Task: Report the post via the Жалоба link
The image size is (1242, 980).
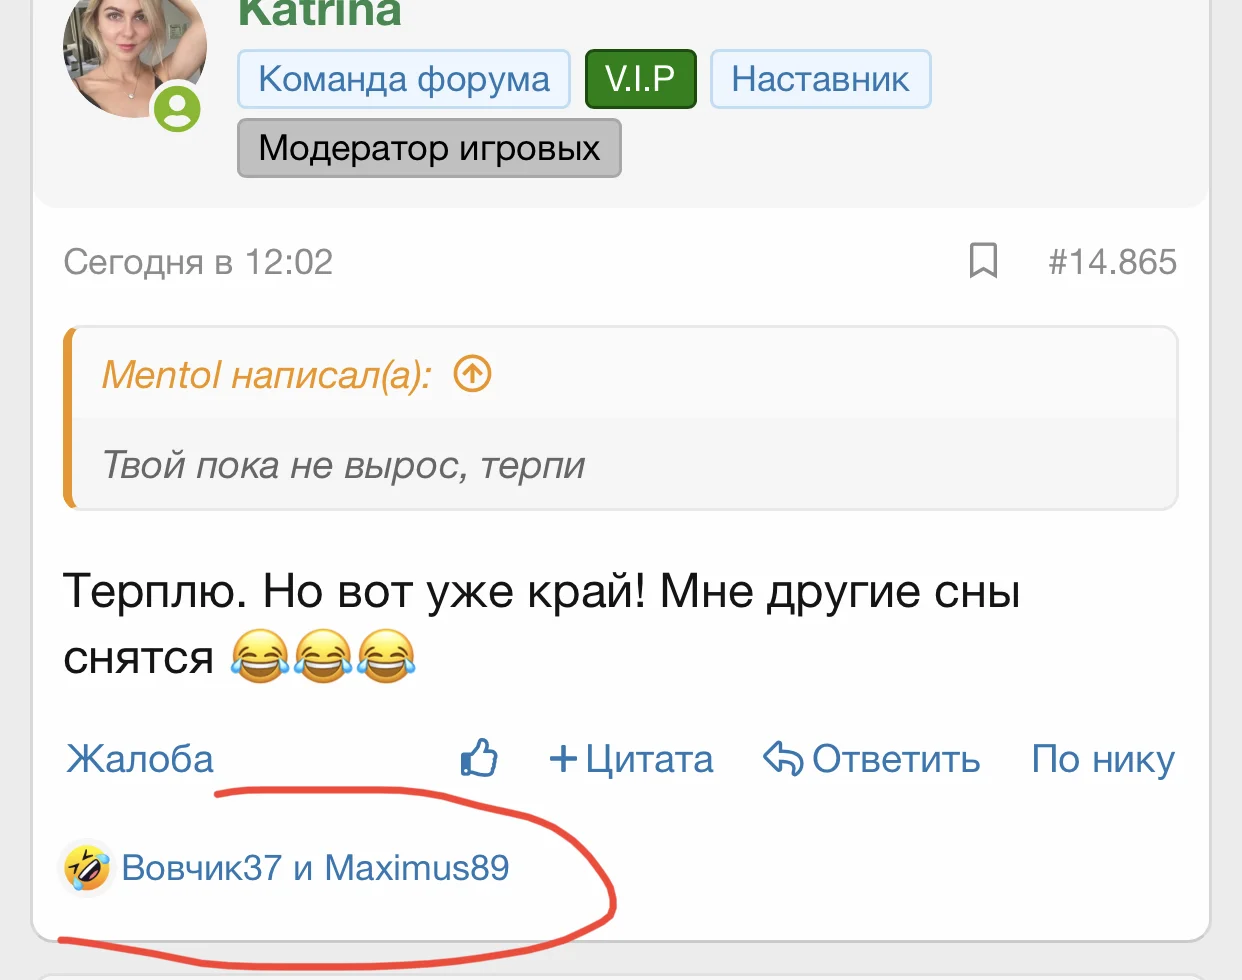Action: click(140, 759)
